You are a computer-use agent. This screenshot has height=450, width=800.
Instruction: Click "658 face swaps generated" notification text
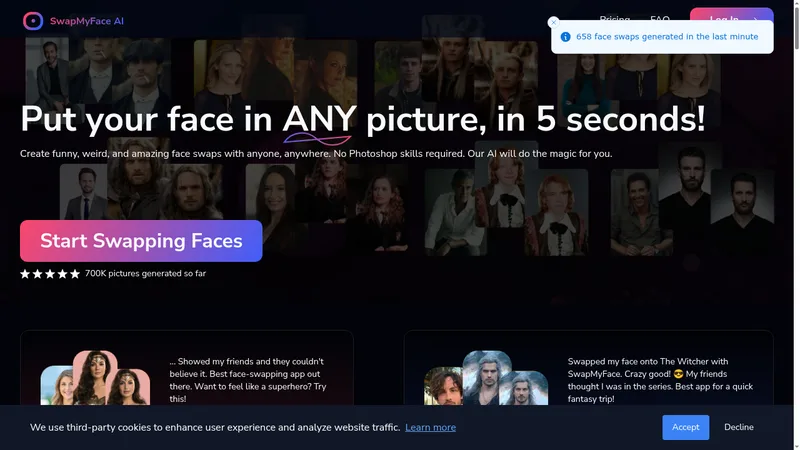pyautogui.click(x=667, y=37)
